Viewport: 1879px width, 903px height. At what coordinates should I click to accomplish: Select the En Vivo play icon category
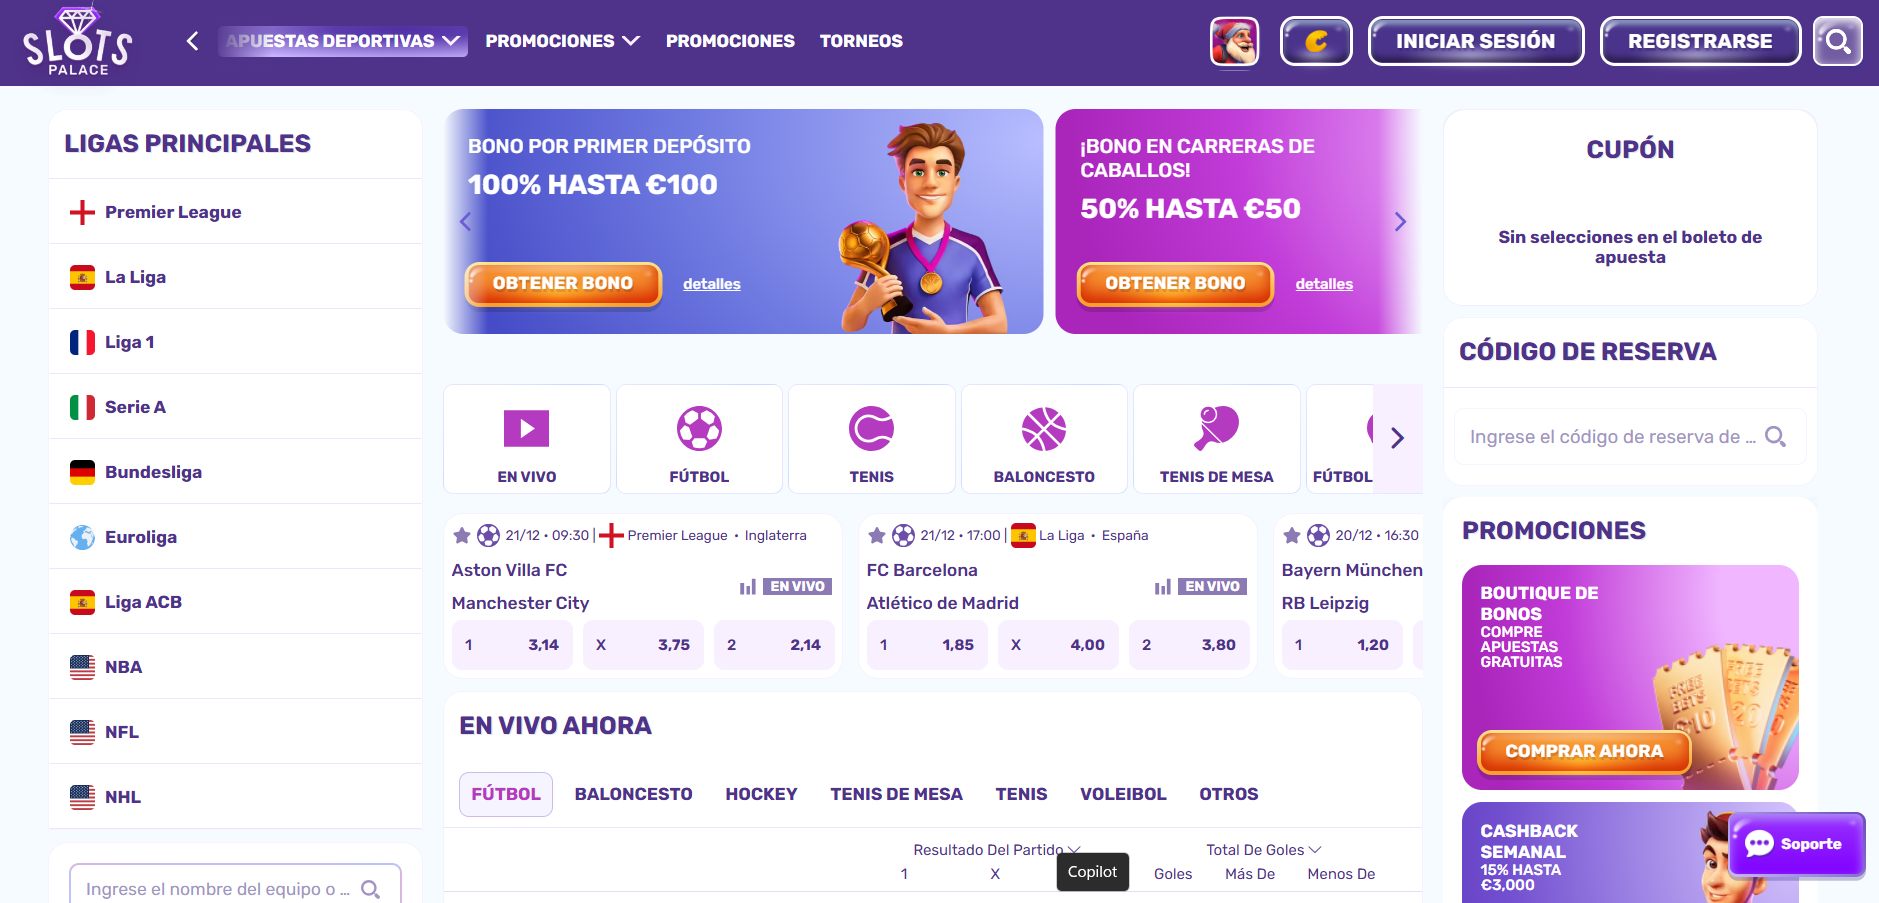[526, 429]
